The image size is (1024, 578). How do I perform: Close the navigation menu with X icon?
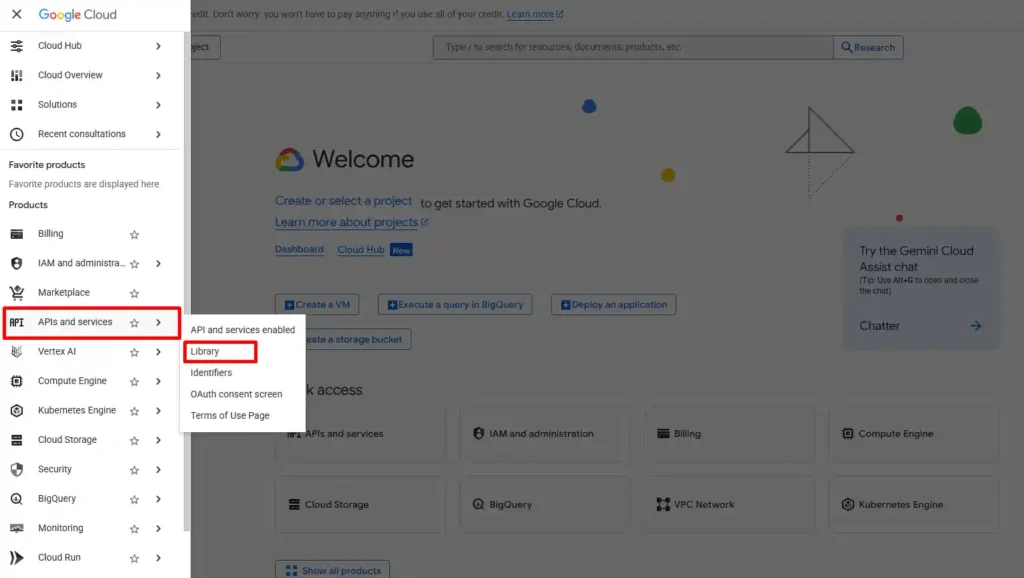pyautogui.click(x=16, y=15)
